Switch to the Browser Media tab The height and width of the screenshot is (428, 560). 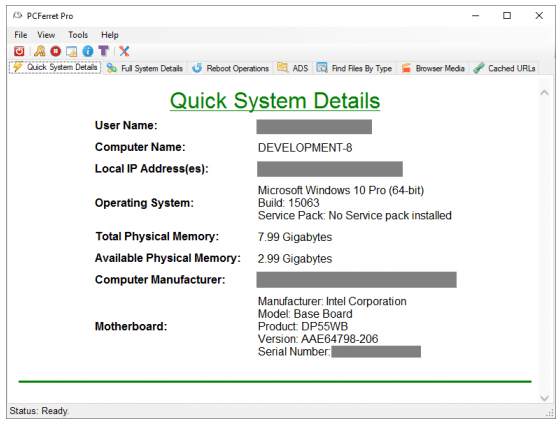pyautogui.click(x=433, y=68)
